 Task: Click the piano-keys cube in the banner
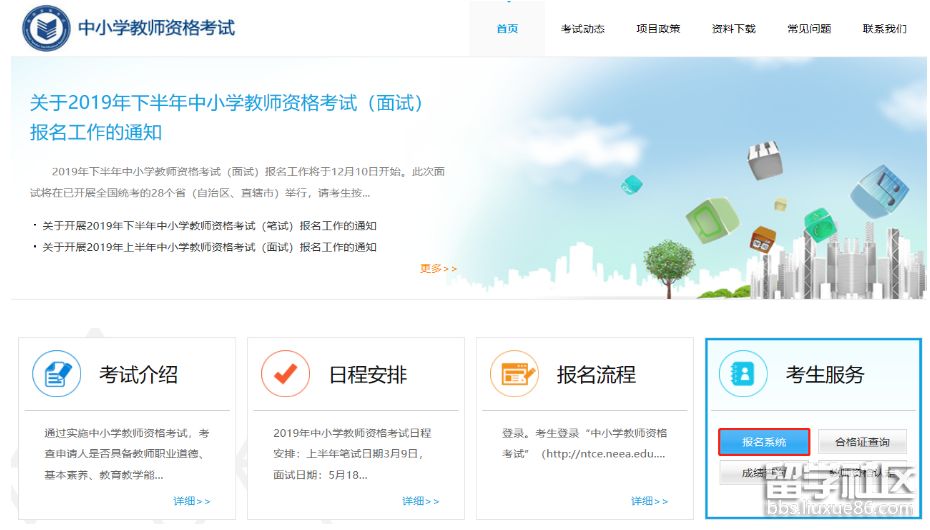(765, 159)
